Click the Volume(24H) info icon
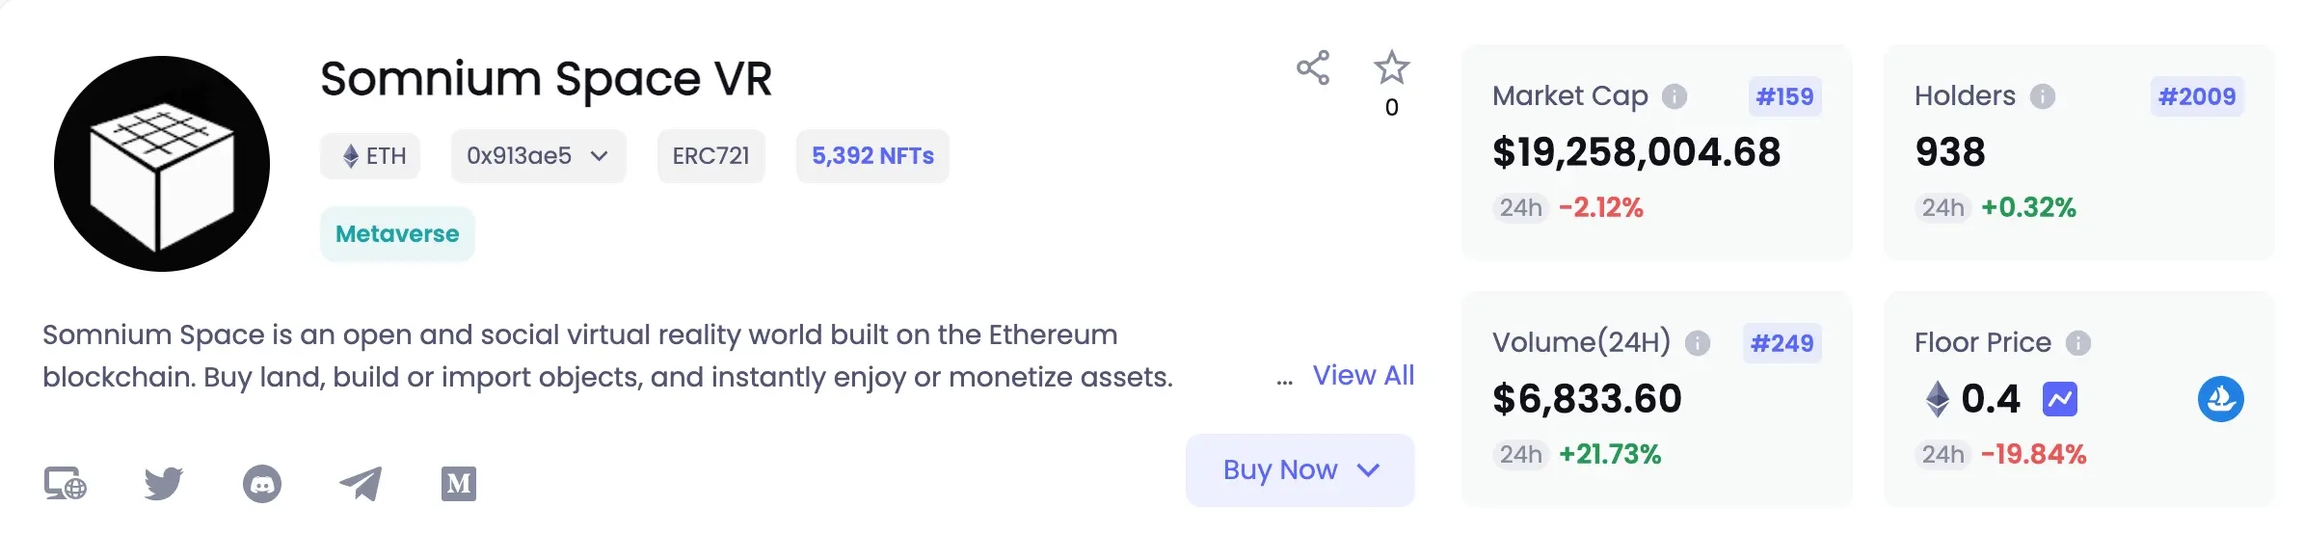 point(1697,343)
